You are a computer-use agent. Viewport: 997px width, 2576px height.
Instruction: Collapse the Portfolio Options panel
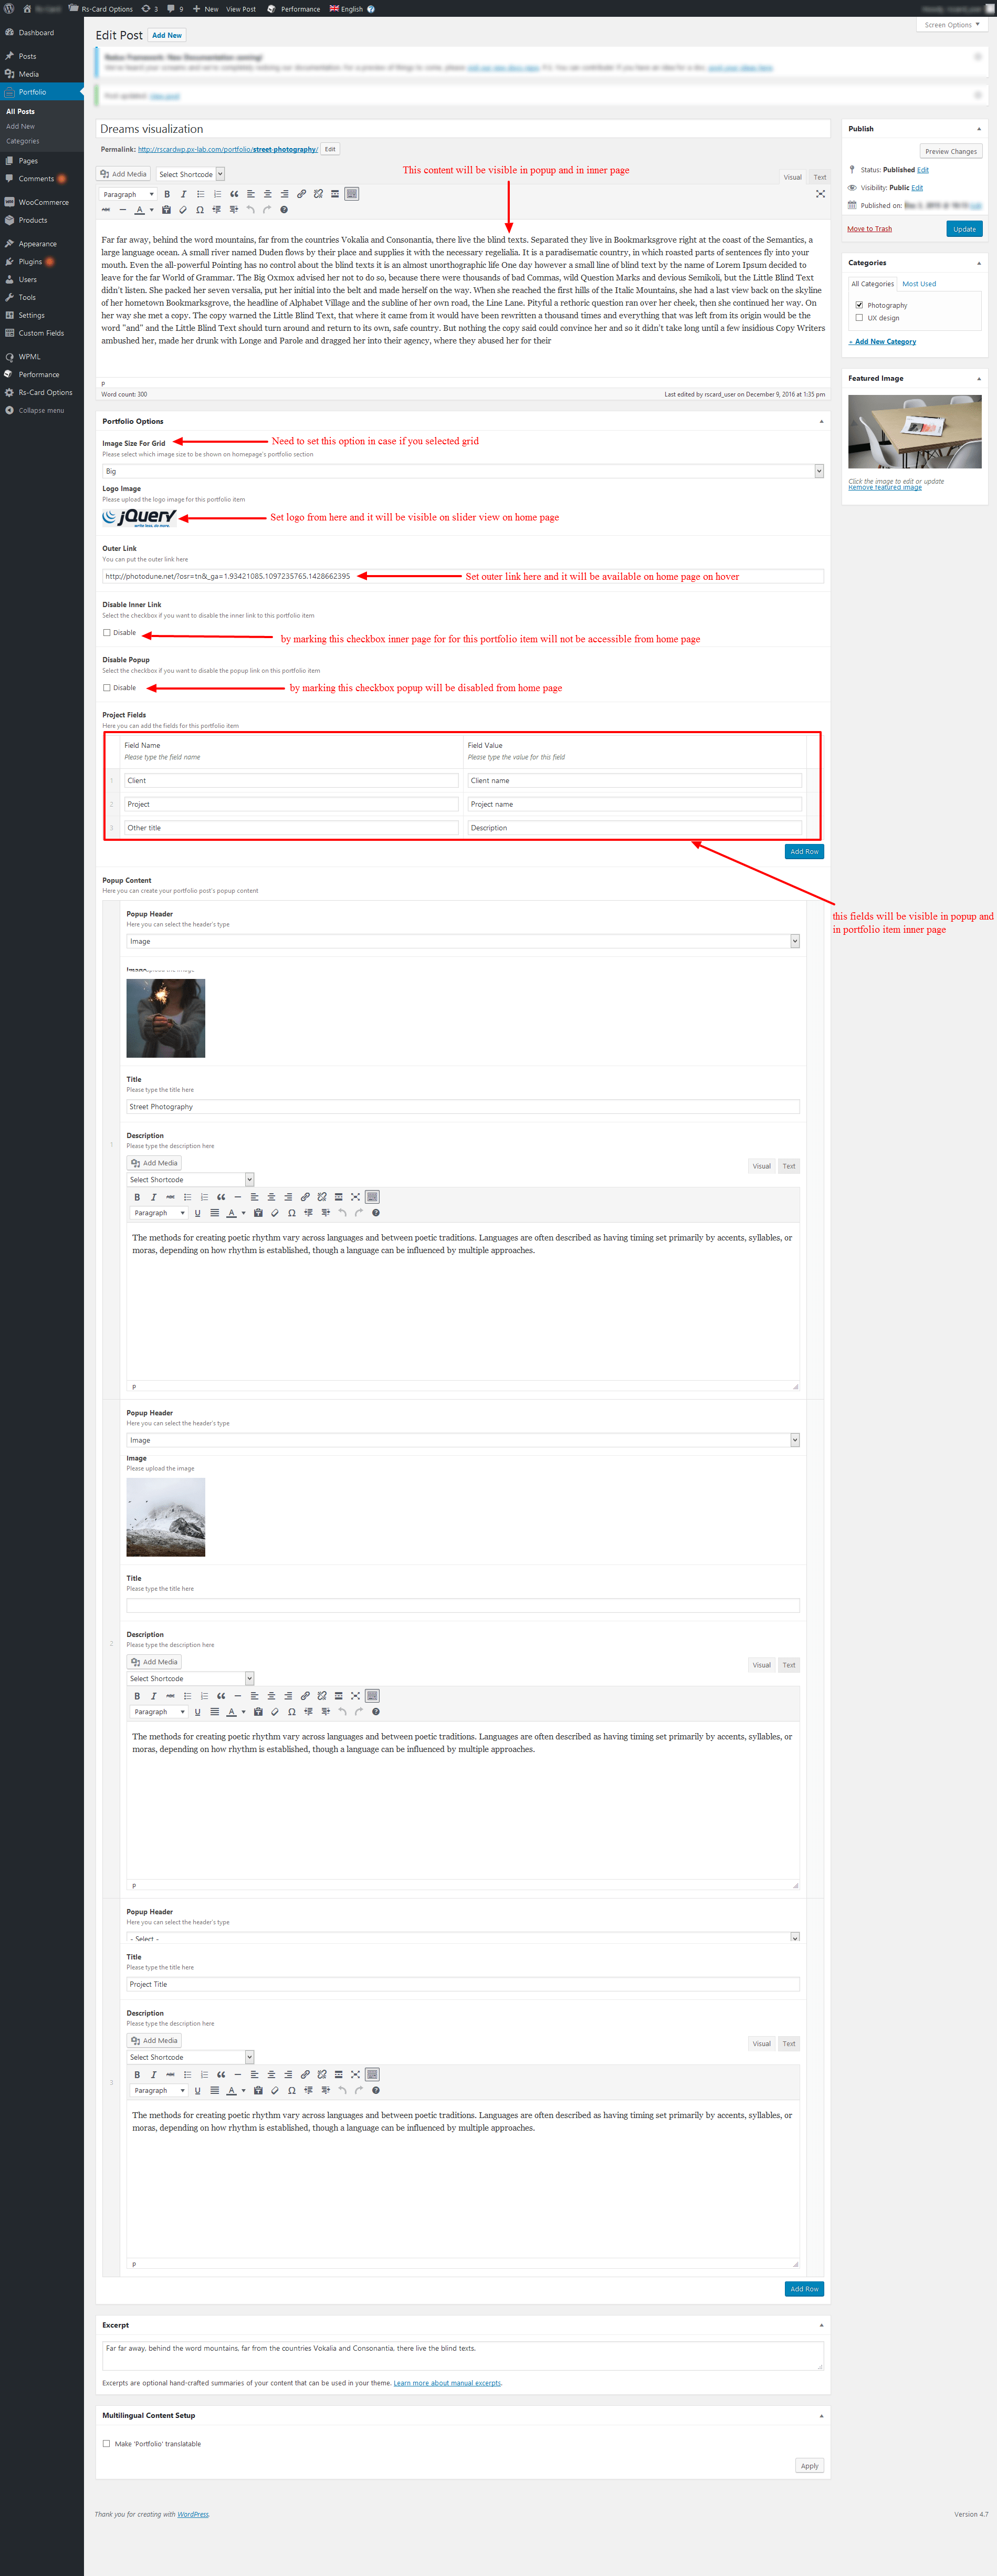pos(821,422)
